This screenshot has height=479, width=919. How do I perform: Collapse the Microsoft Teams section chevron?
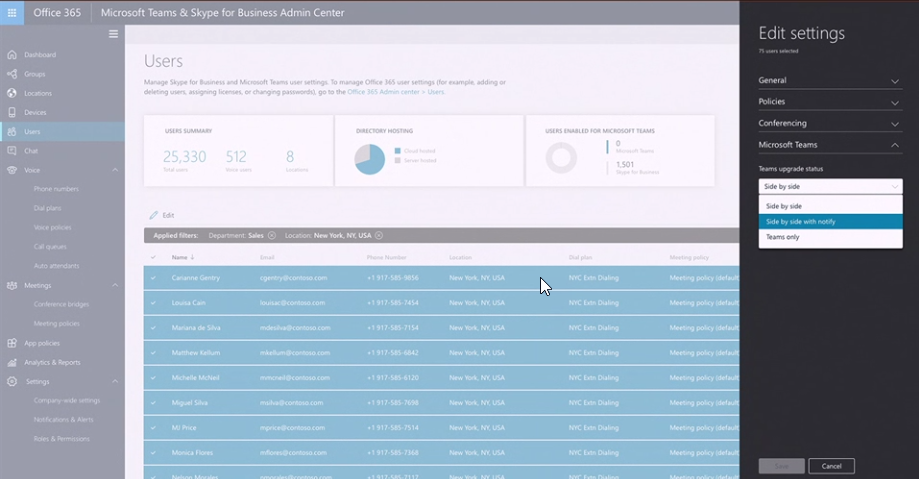(x=895, y=145)
